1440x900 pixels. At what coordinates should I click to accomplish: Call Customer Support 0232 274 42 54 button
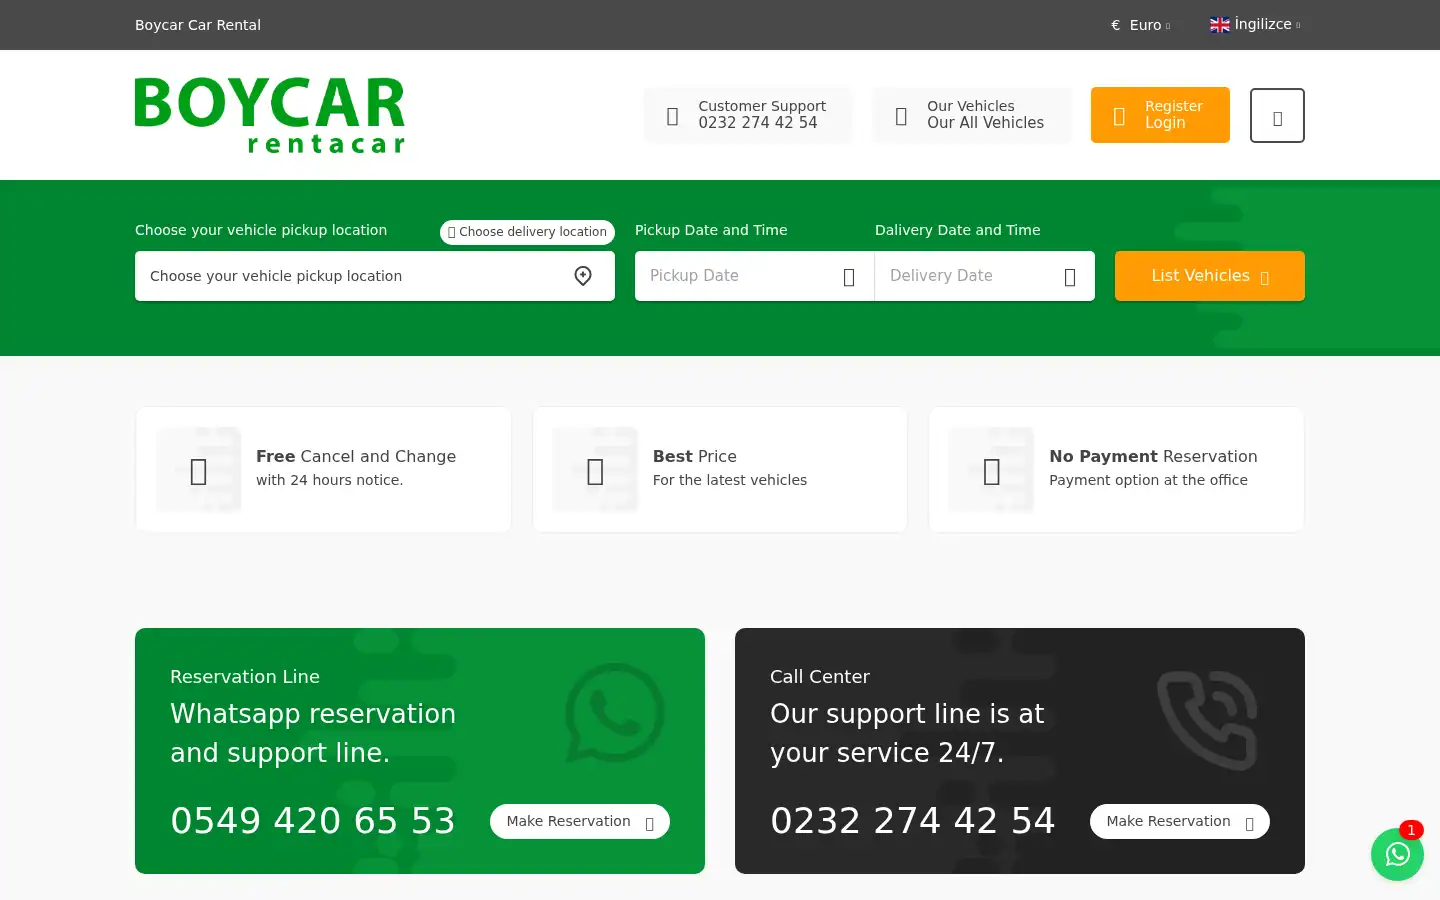tap(748, 115)
